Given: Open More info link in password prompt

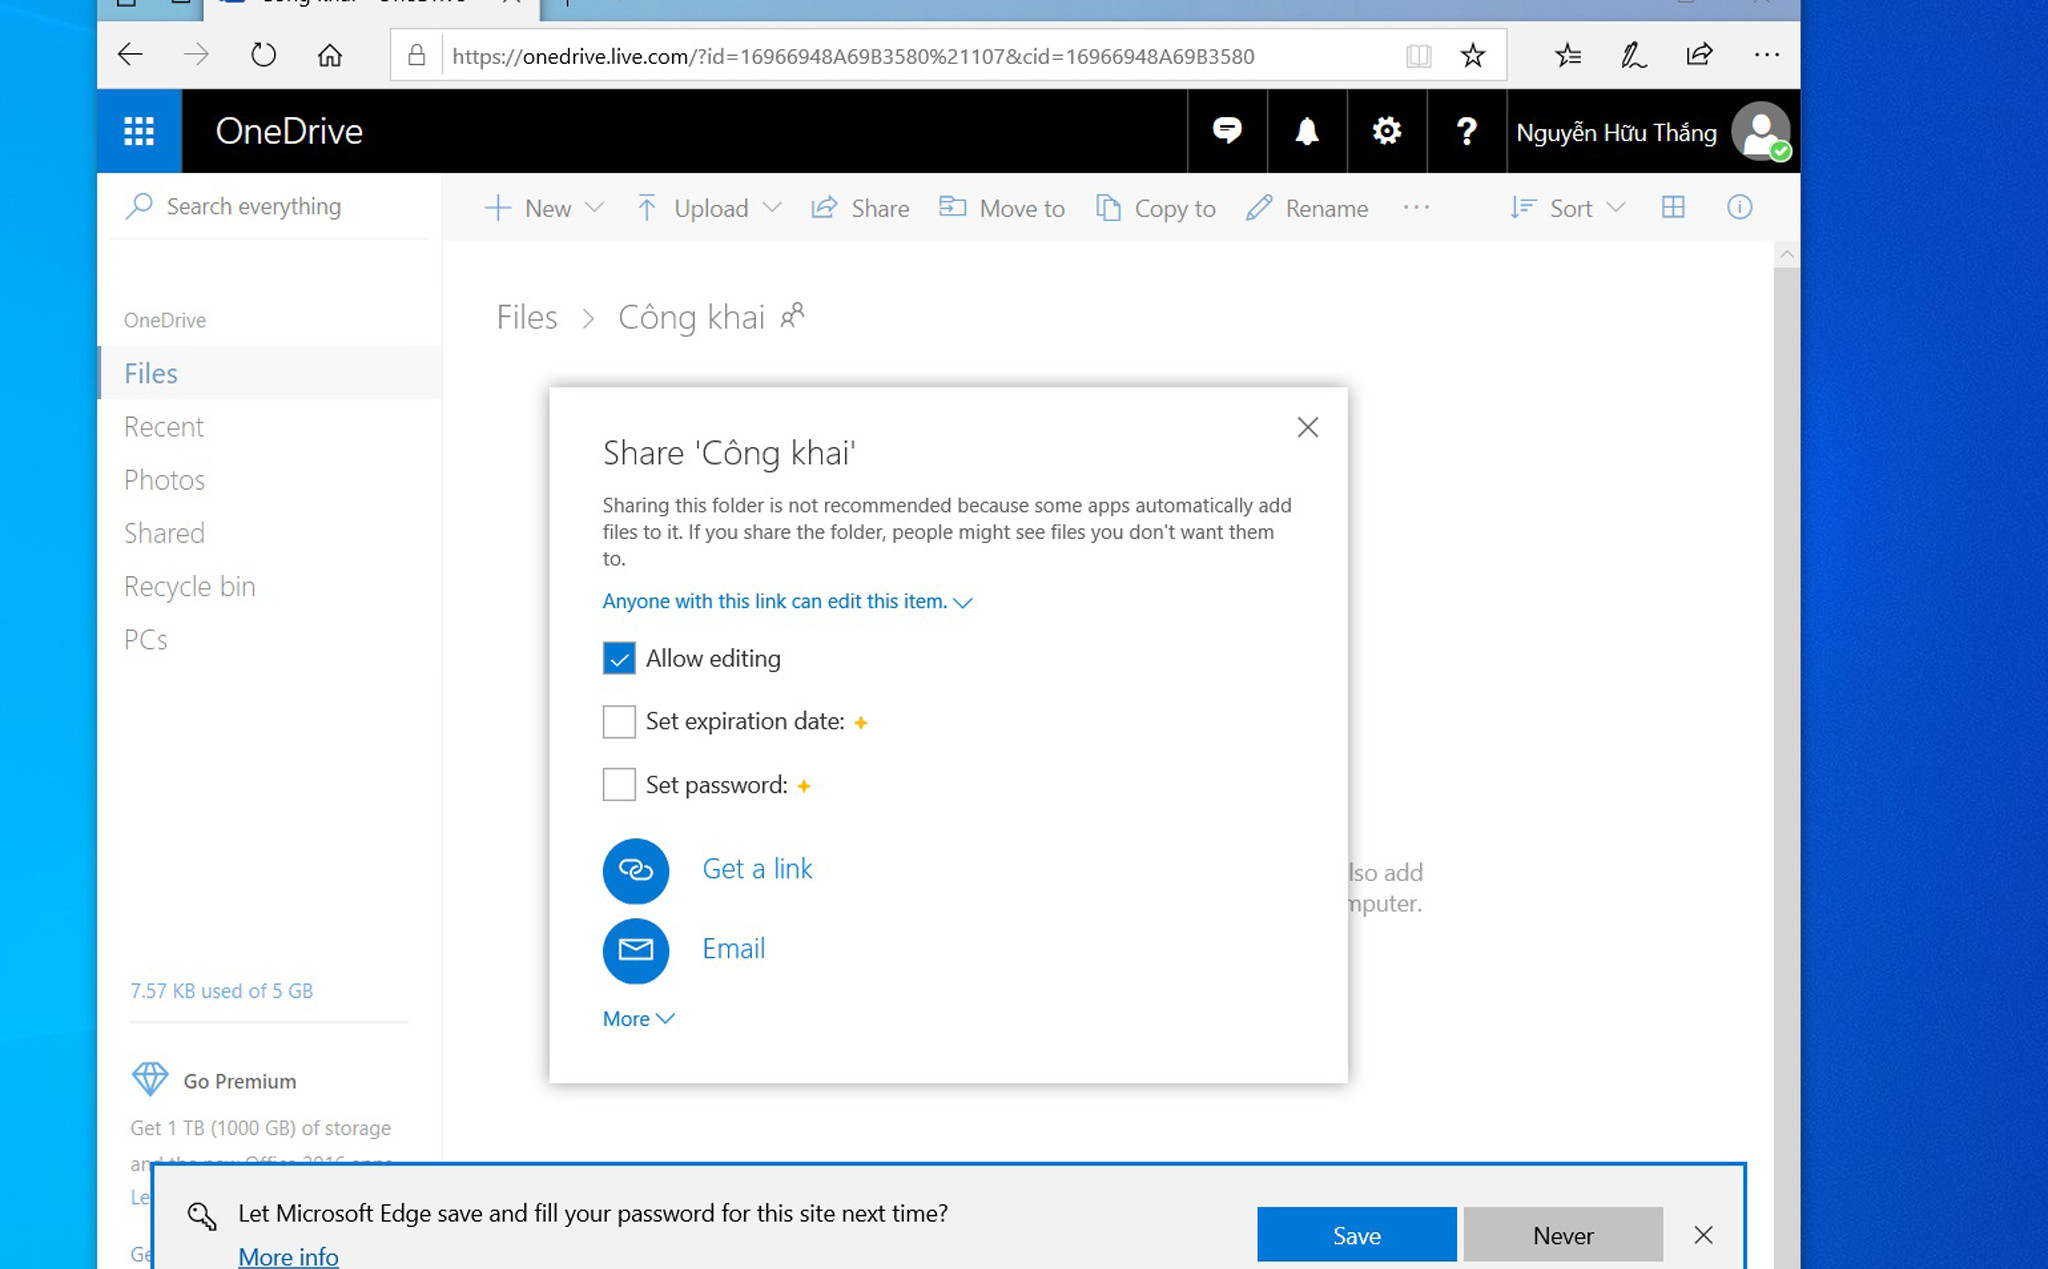Looking at the screenshot, I should pyautogui.click(x=288, y=1256).
